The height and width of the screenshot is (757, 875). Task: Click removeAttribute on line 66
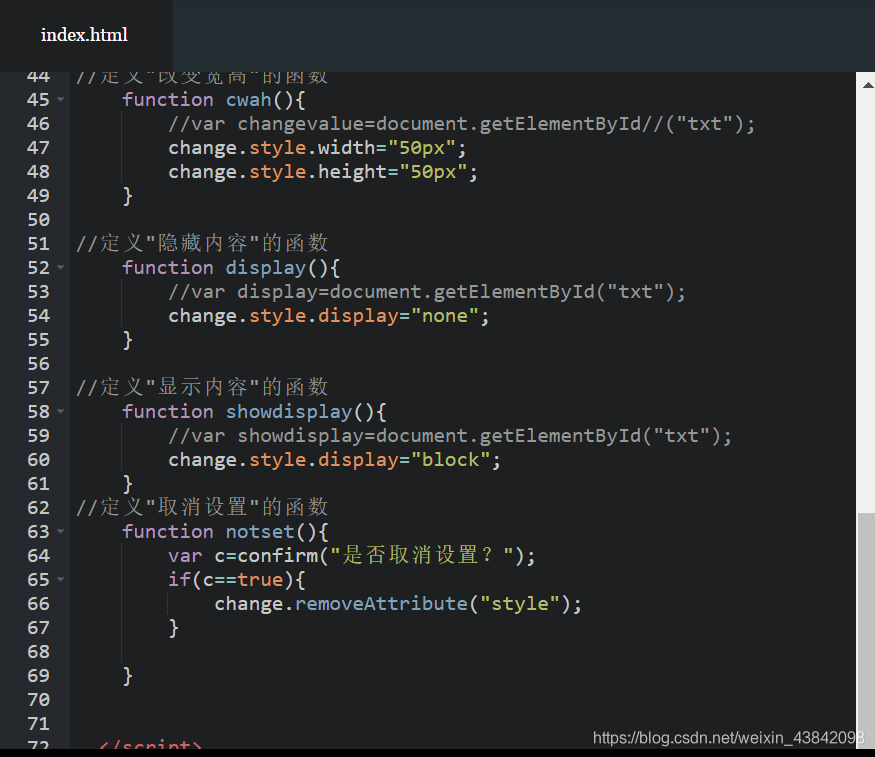[x=381, y=604]
